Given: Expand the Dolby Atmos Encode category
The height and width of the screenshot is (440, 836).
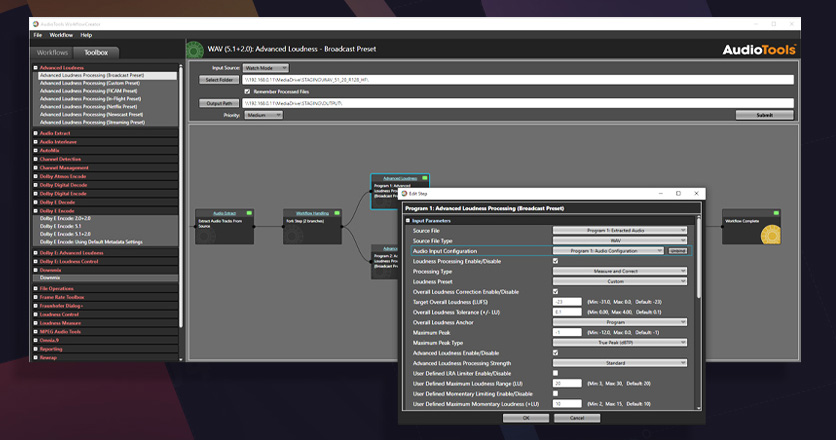Looking at the screenshot, I should [36, 177].
